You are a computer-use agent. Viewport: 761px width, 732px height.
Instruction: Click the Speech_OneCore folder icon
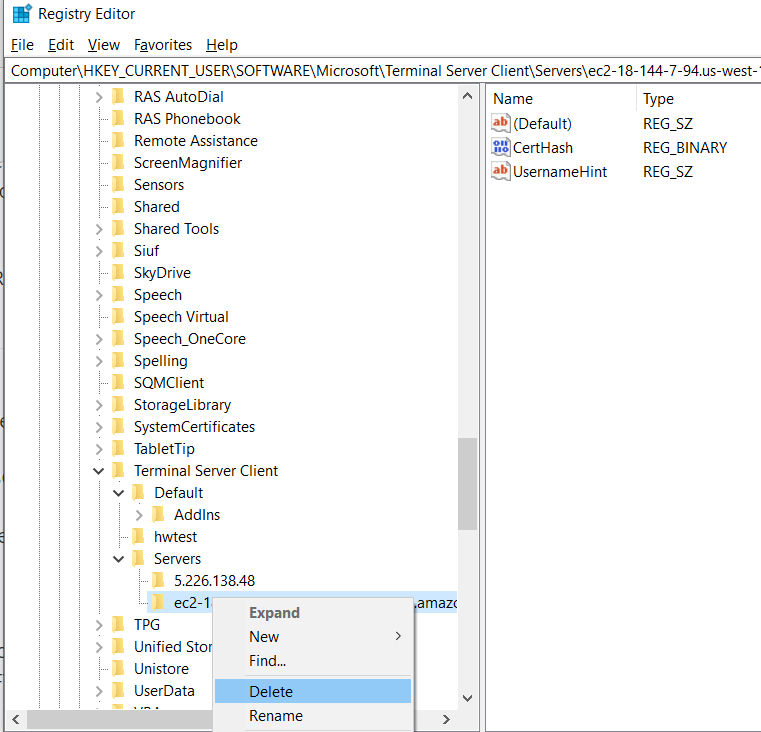[x=118, y=338]
